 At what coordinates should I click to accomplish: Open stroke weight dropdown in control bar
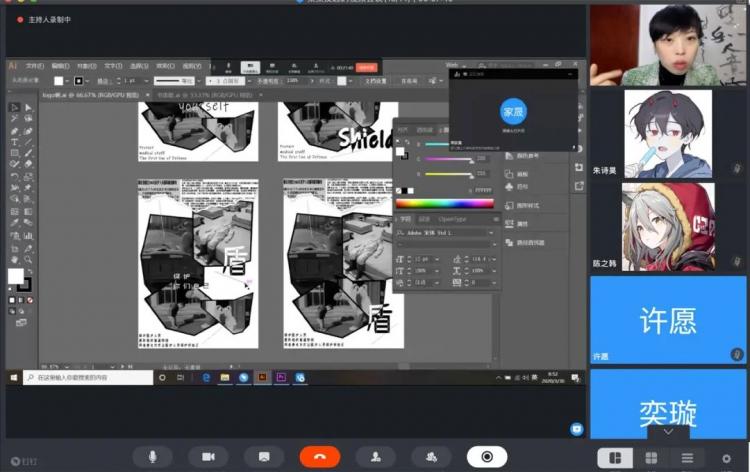(x=146, y=81)
